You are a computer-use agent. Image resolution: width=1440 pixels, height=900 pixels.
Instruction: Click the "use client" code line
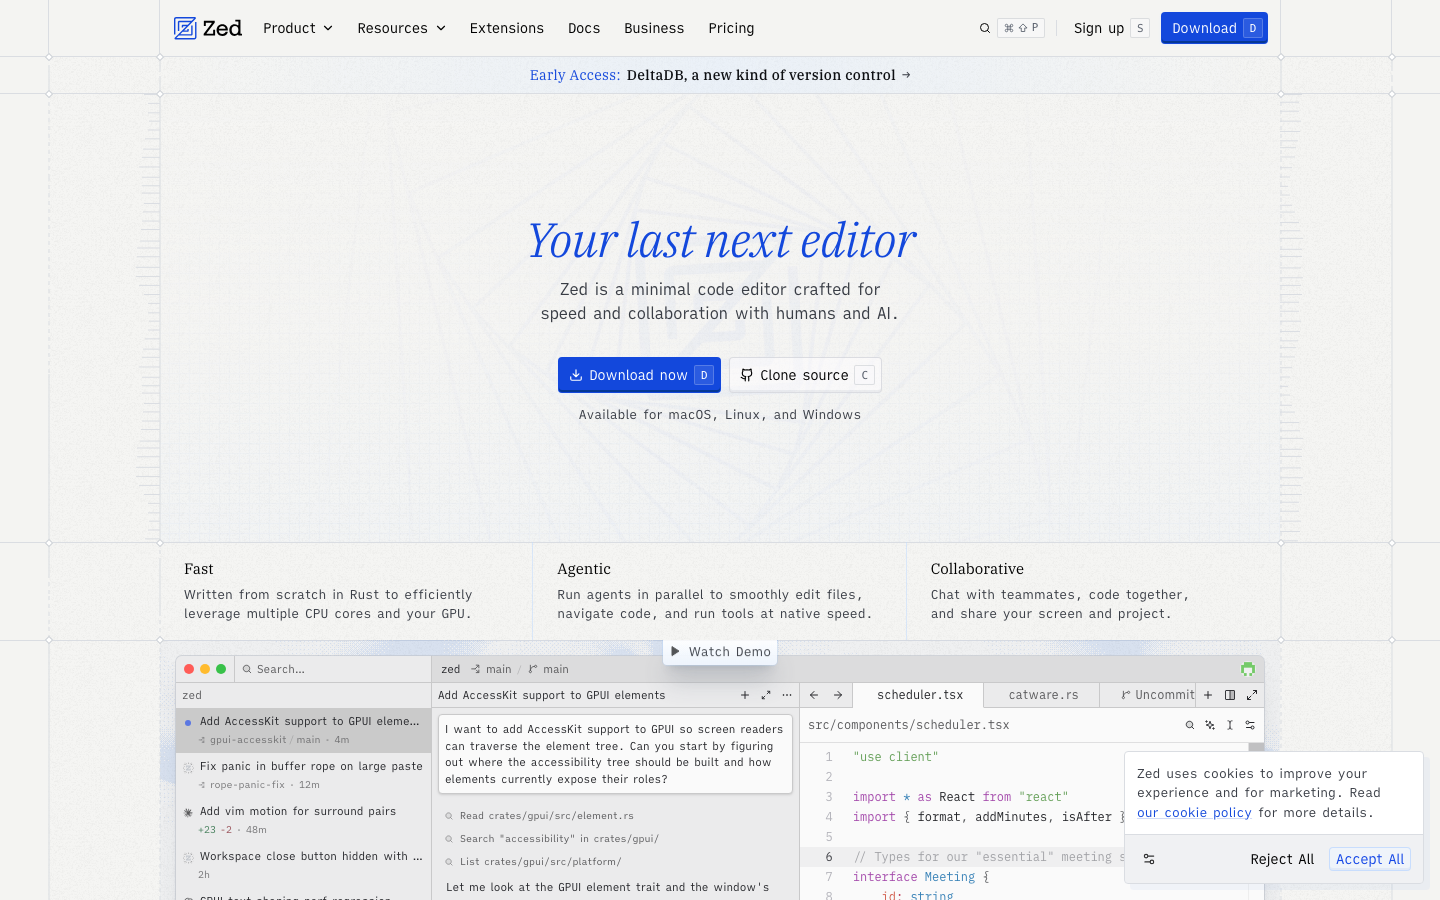(896, 757)
